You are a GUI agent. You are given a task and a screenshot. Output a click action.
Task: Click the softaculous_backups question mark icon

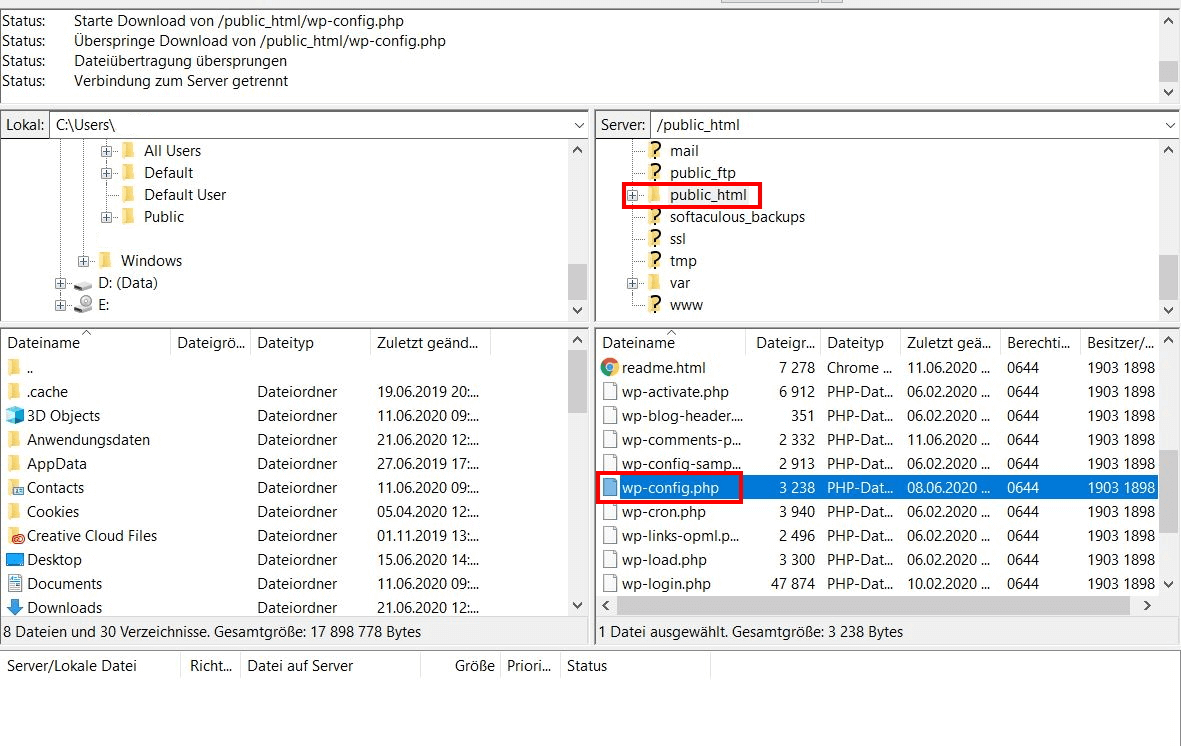click(x=655, y=216)
